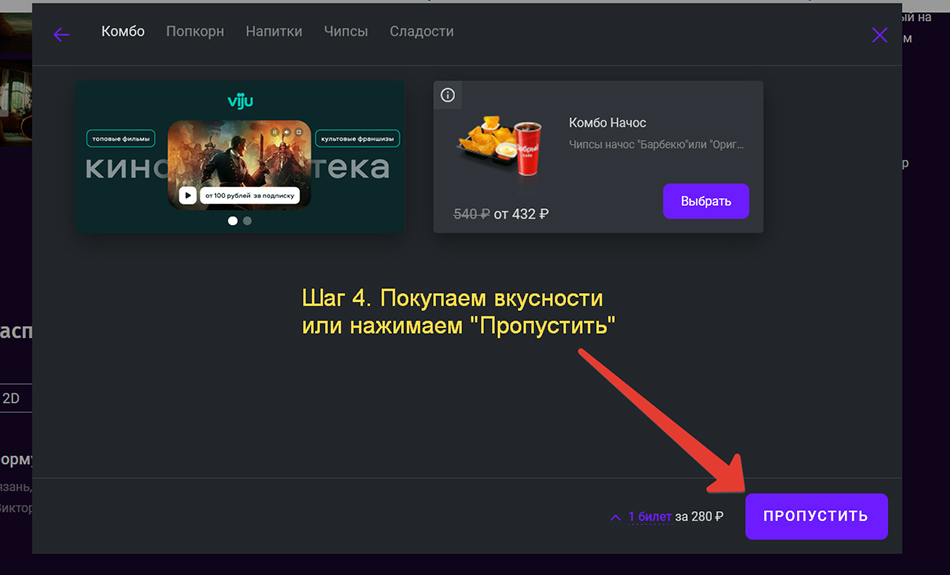Select the first banner carousel dot

click(233, 221)
